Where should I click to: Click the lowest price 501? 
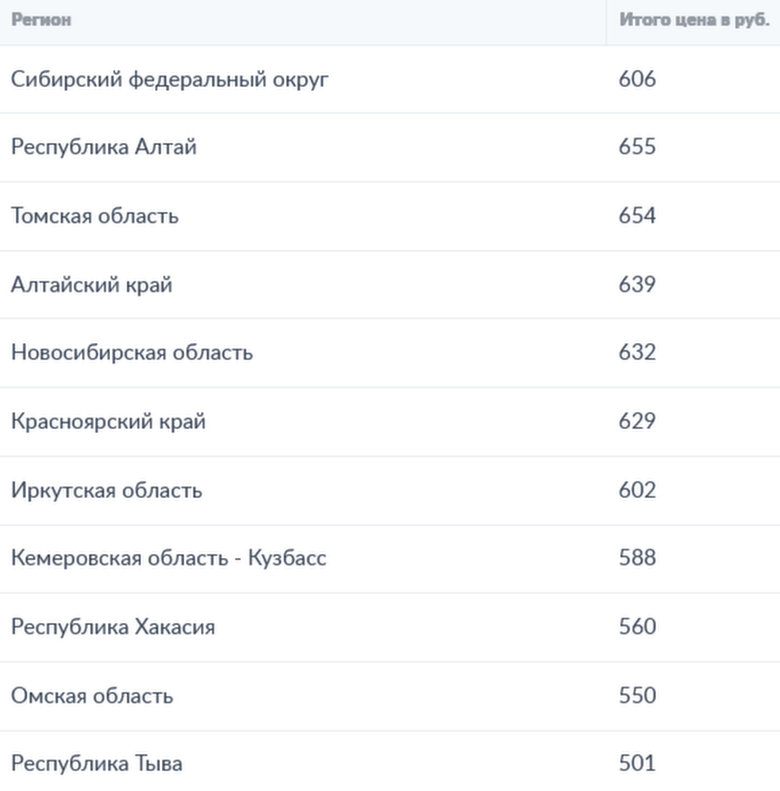coord(637,764)
